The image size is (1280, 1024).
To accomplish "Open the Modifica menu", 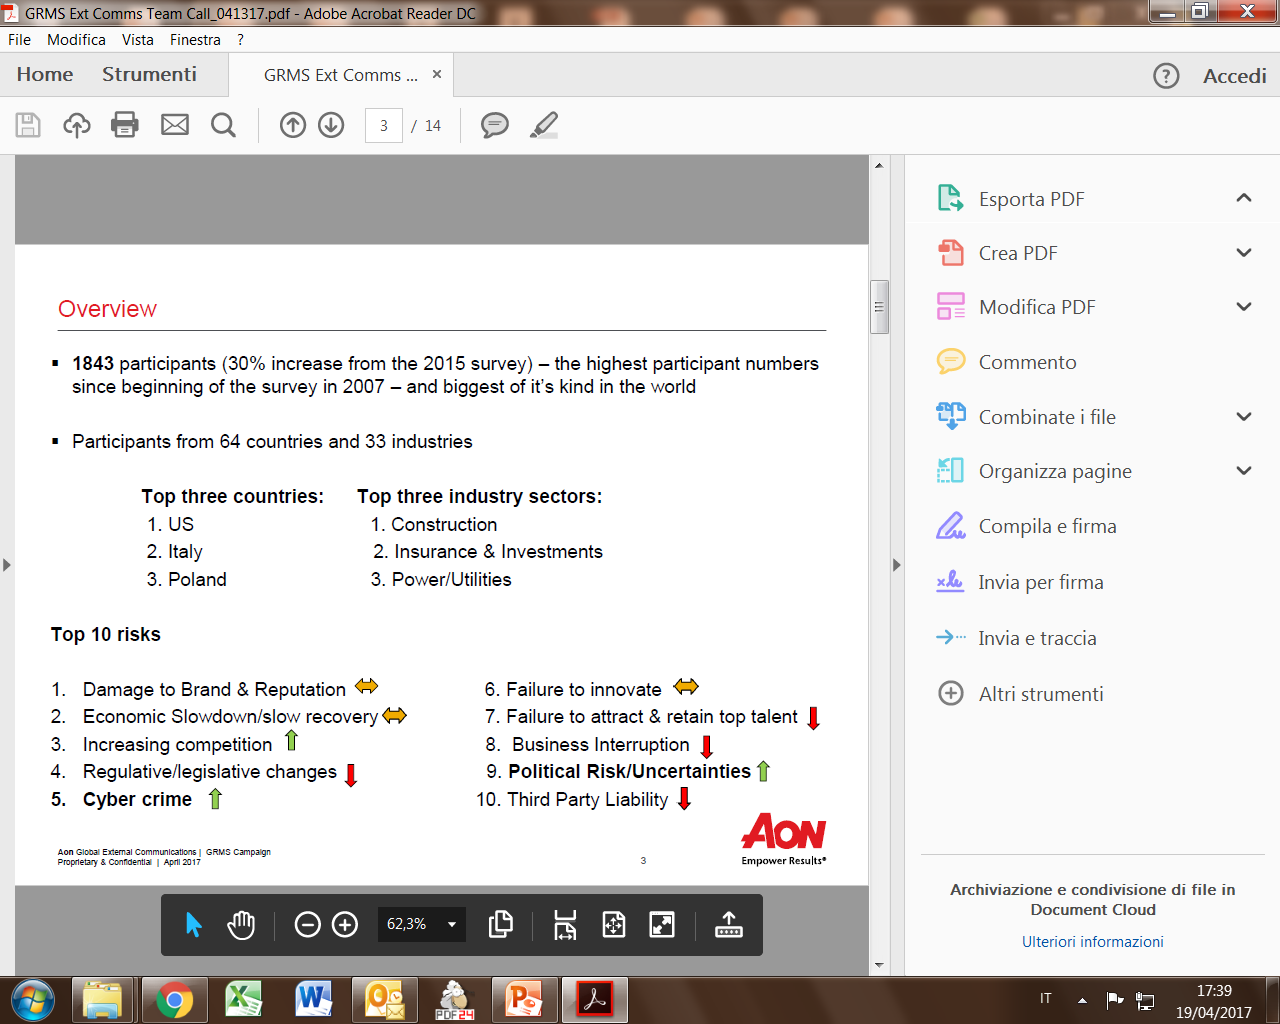I will click(76, 40).
